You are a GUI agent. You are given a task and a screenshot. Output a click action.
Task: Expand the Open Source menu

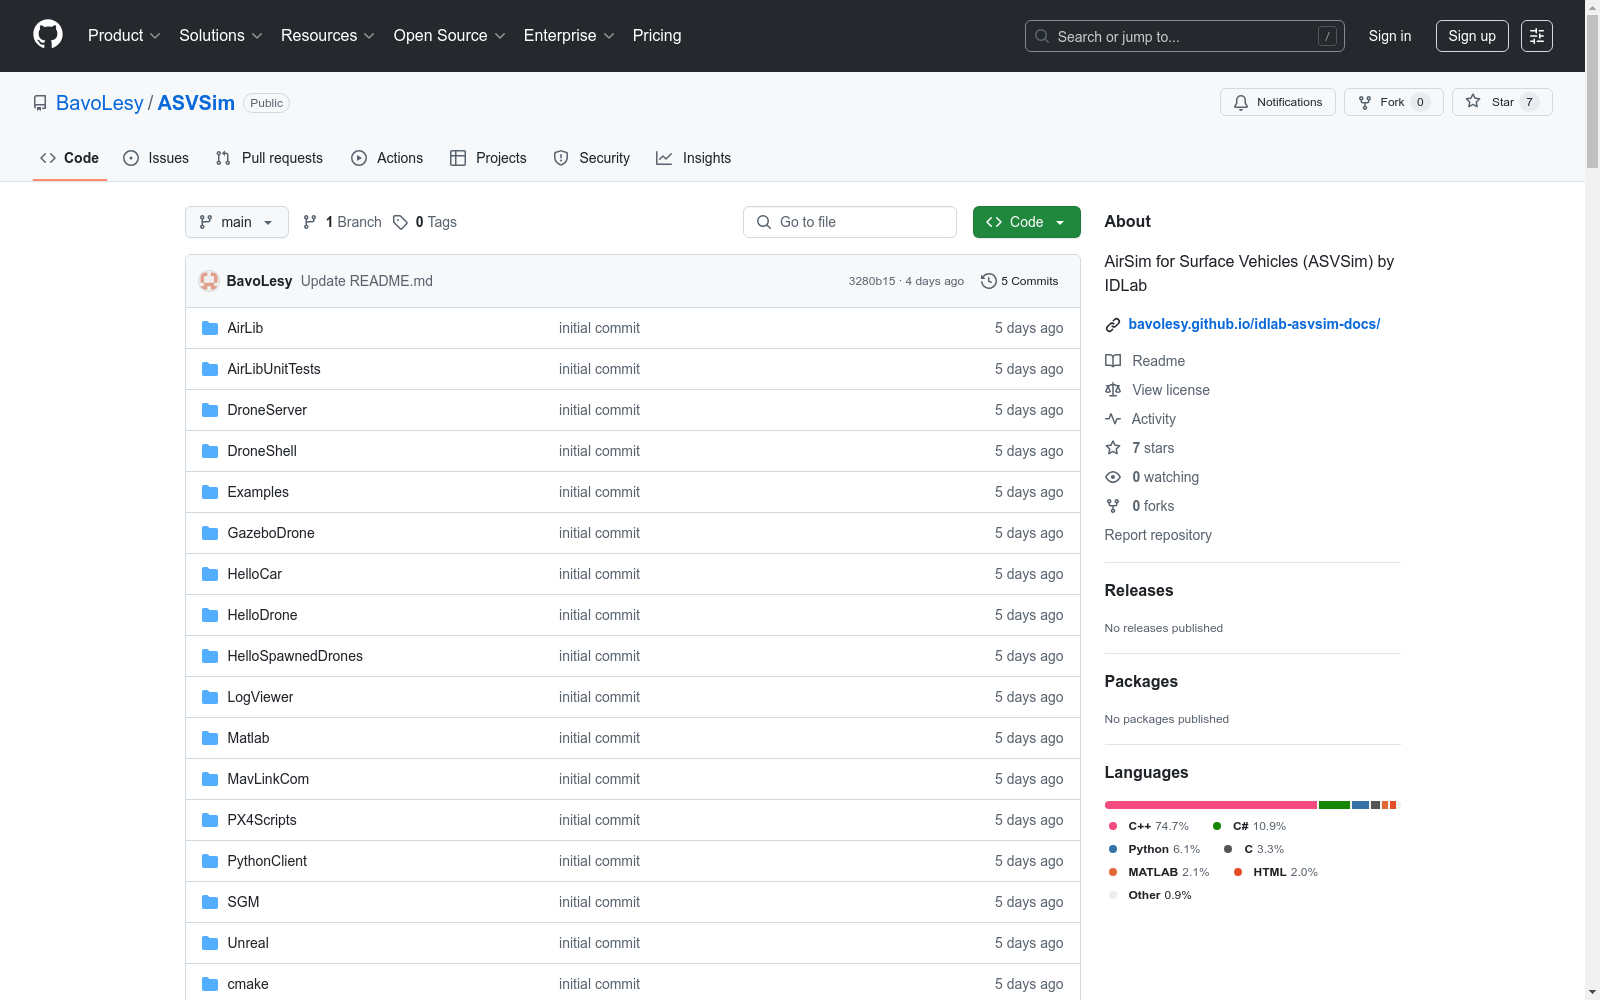click(x=450, y=35)
